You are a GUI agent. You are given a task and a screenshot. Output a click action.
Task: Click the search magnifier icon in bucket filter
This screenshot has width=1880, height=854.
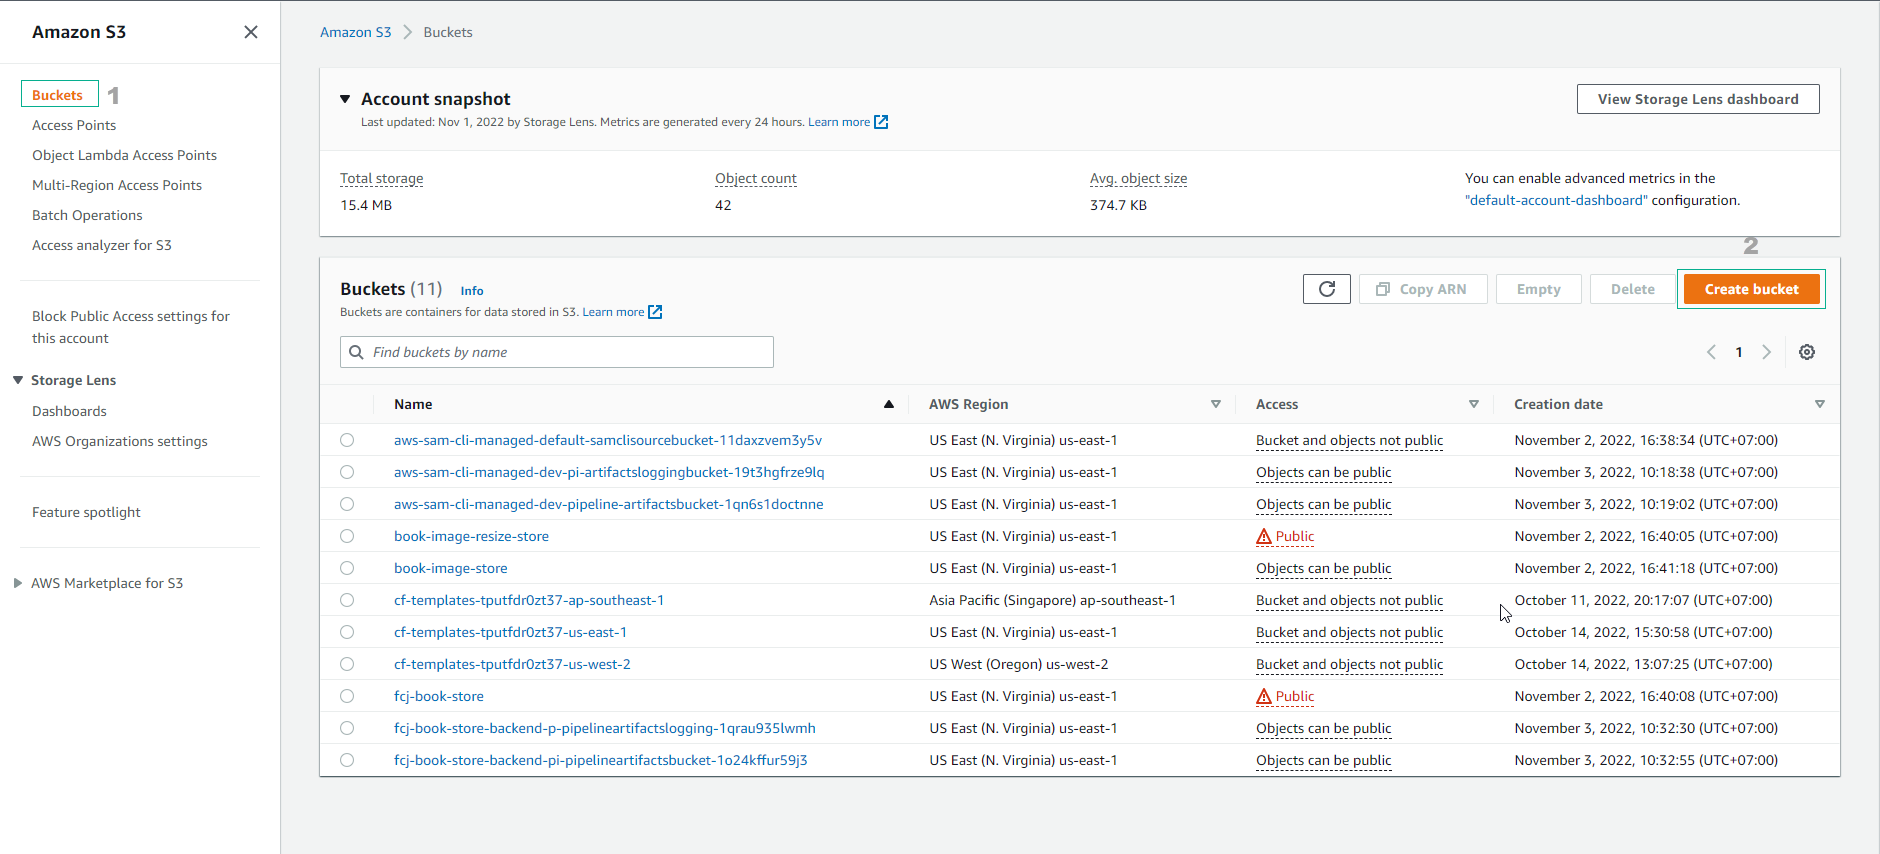click(x=356, y=352)
